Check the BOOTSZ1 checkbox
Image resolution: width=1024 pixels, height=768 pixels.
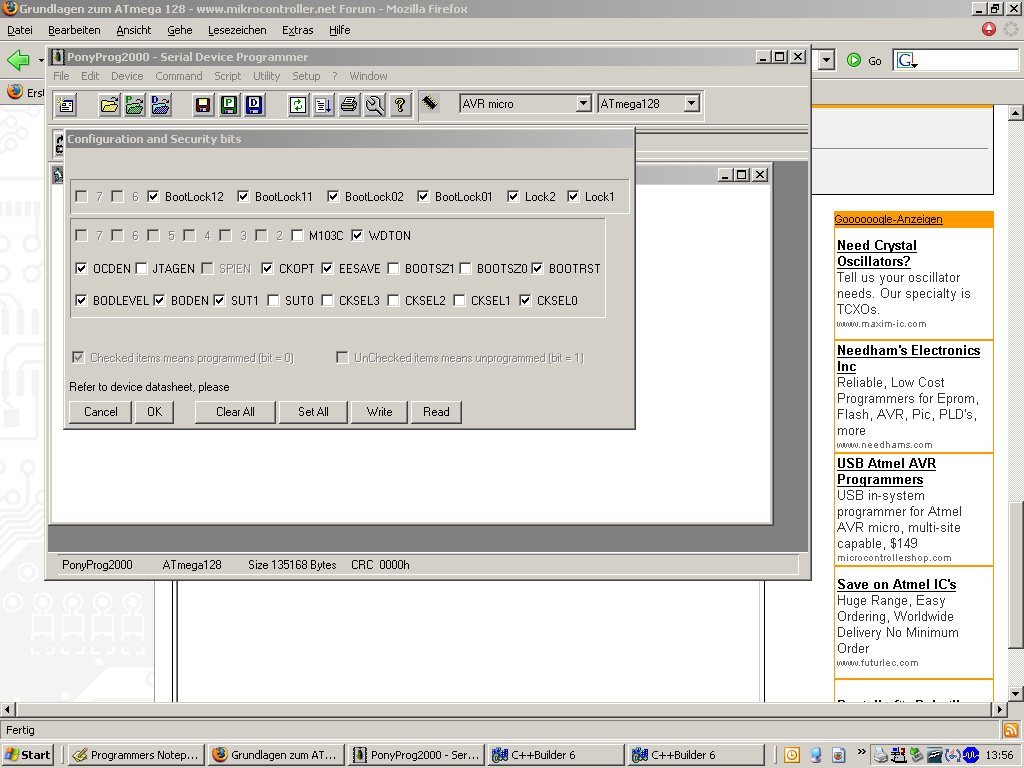click(x=393, y=268)
